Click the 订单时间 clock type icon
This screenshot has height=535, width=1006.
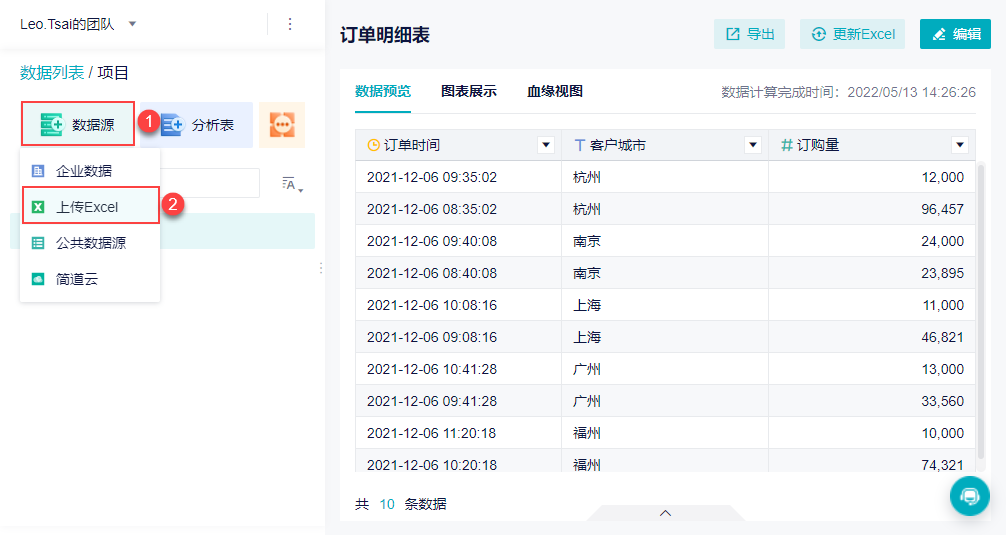pos(374,145)
